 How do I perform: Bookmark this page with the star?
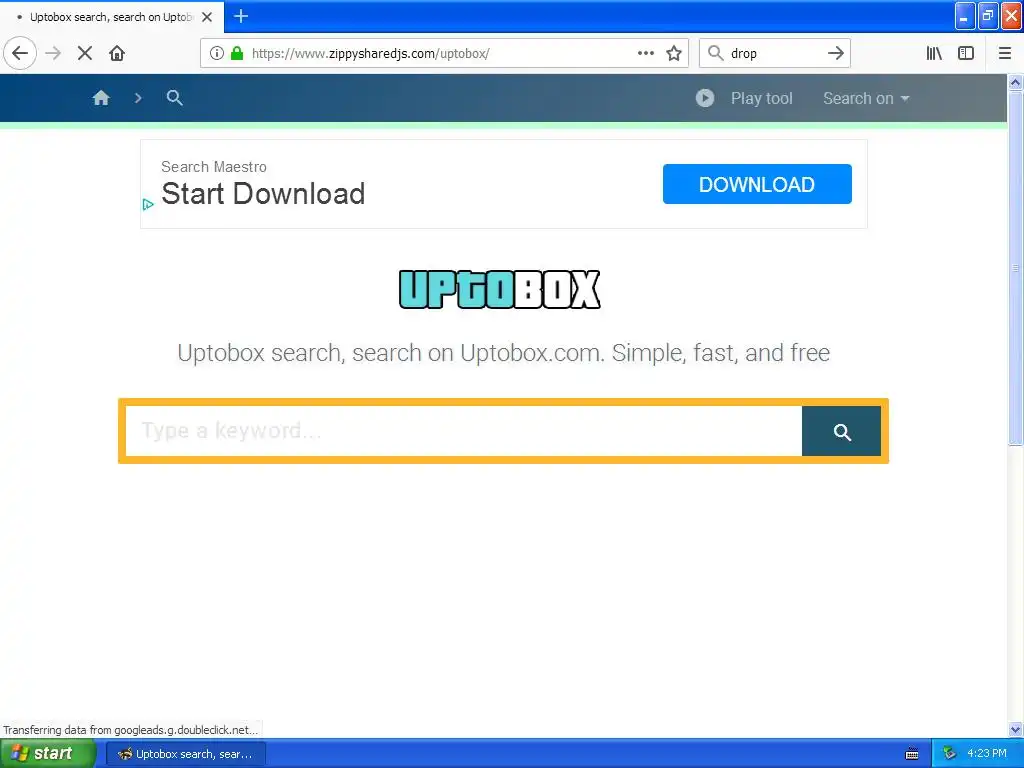[x=674, y=53]
